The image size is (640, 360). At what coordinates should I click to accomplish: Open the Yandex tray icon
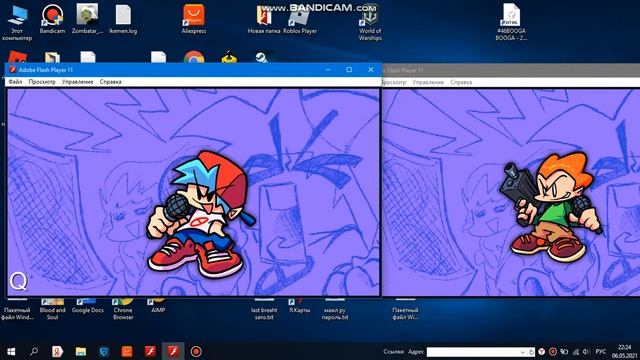[542, 351]
